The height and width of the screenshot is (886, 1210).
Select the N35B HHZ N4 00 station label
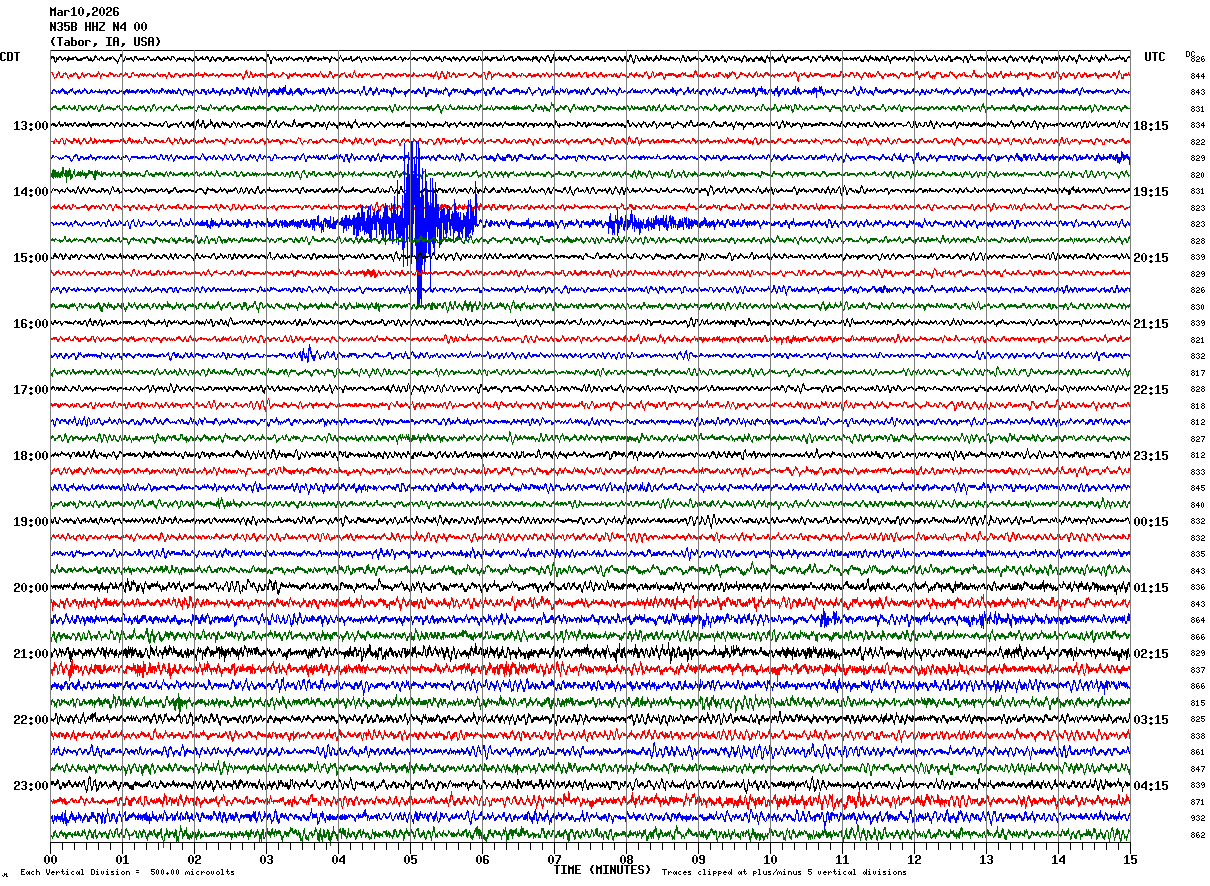click(x=98, y=27)
